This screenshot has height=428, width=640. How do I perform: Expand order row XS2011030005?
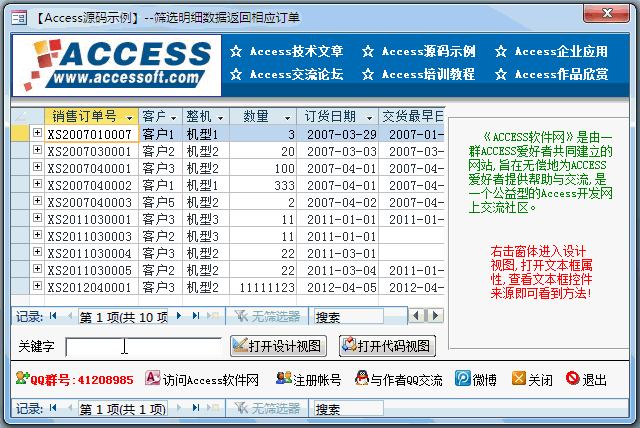click(37, 269)
